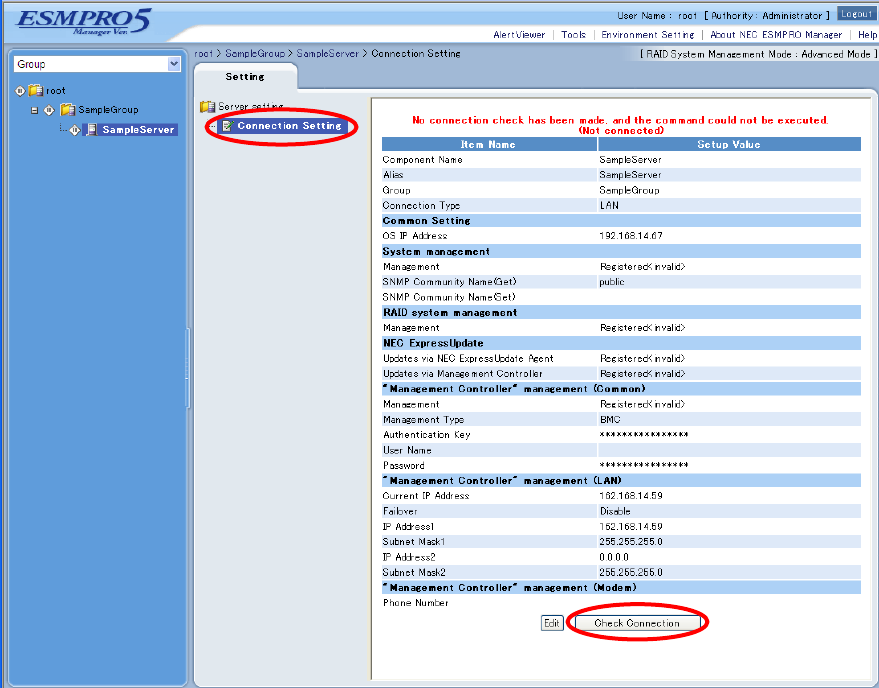Click the Connection Type value LAN
Image resolution: width=879 pixels, height=688 pixels.
(609, 206)
